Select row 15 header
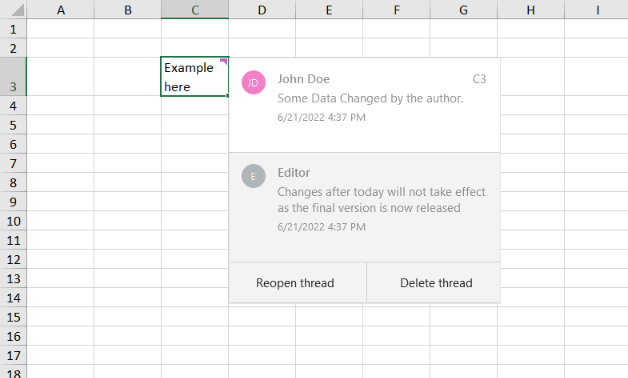 pos(13,317)
